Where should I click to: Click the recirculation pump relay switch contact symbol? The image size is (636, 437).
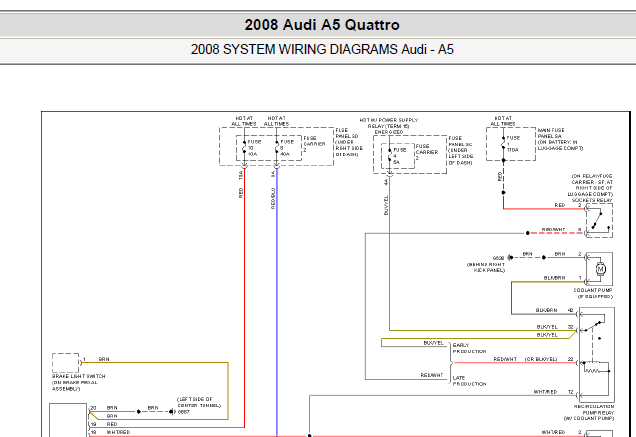(595, 325)
